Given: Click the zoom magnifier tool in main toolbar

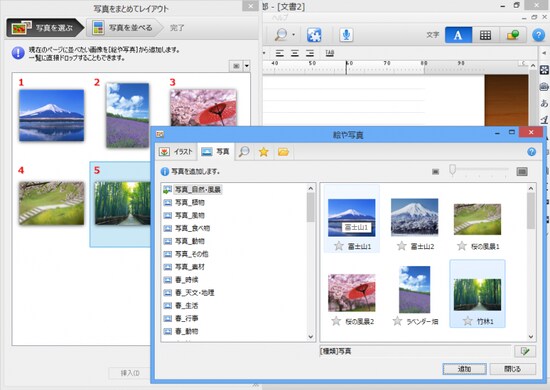Looking at the screenshot, I should 281,35.
